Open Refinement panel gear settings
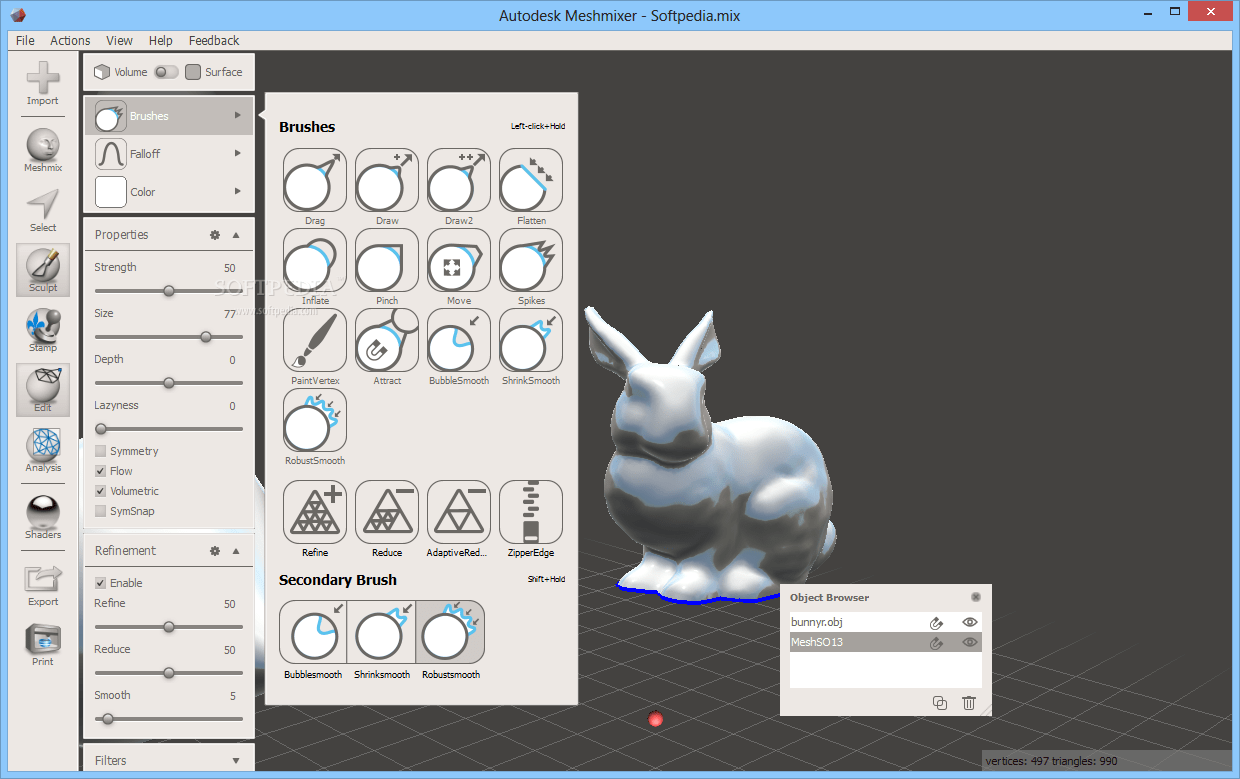The width and height of the screenshot is (1240, 779). pyautogui.click(x=214, y=551)
